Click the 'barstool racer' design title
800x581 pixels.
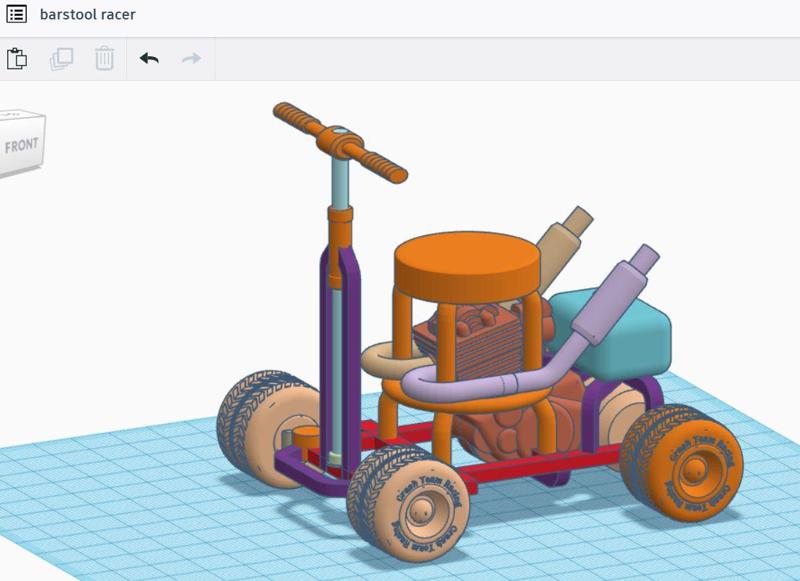(88, 14)
